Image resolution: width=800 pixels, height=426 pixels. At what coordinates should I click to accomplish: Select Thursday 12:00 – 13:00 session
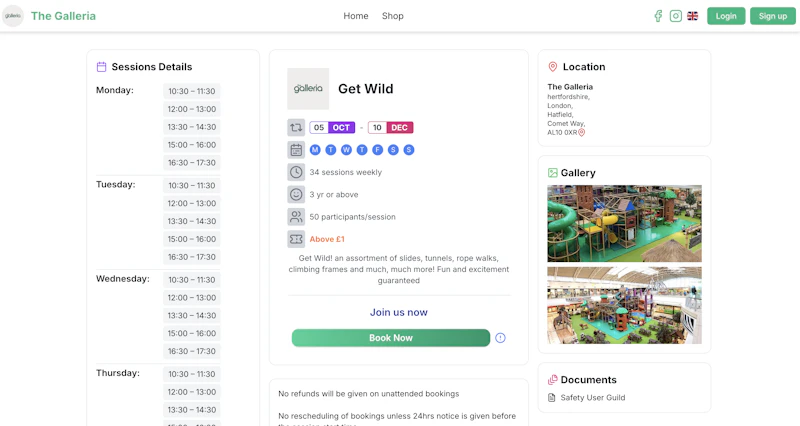point(192,392)
